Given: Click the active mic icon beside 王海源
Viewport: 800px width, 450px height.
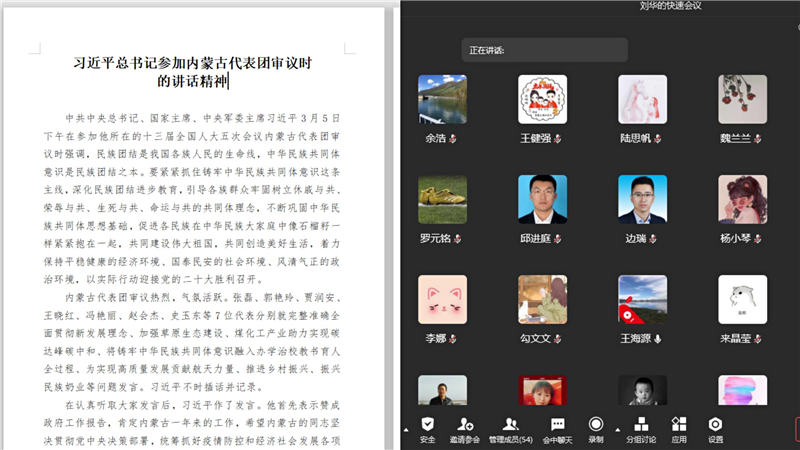Looking at the screenshot, I should click(x=658, y=338).
